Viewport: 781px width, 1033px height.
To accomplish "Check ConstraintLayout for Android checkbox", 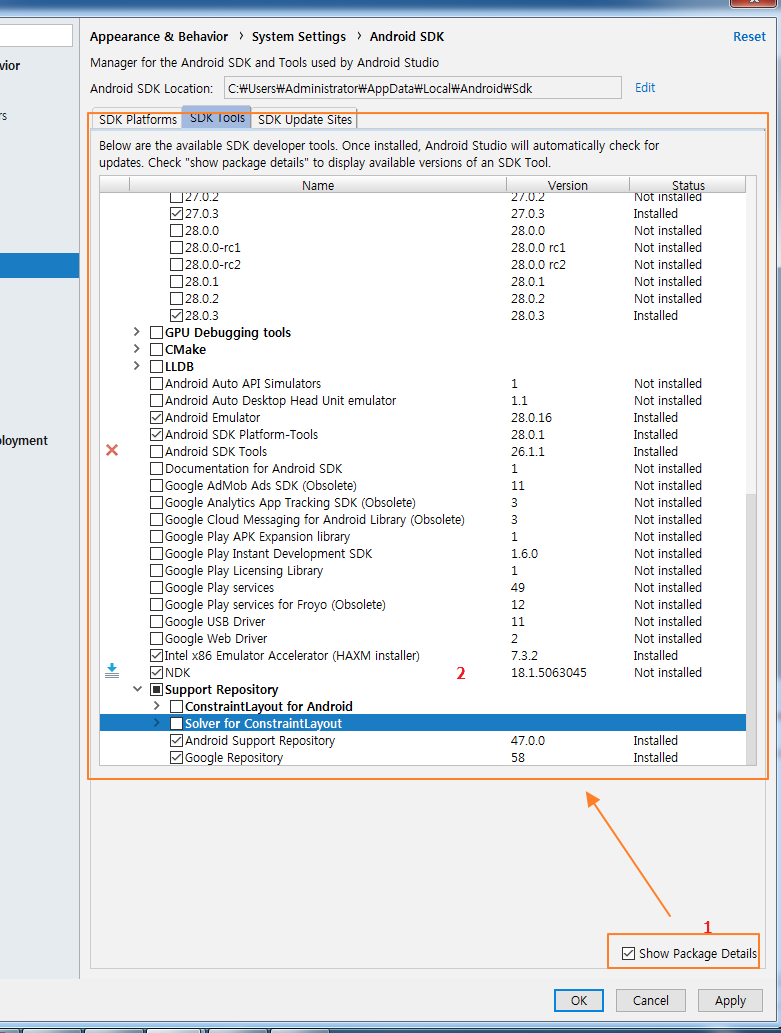I will 176,707.
